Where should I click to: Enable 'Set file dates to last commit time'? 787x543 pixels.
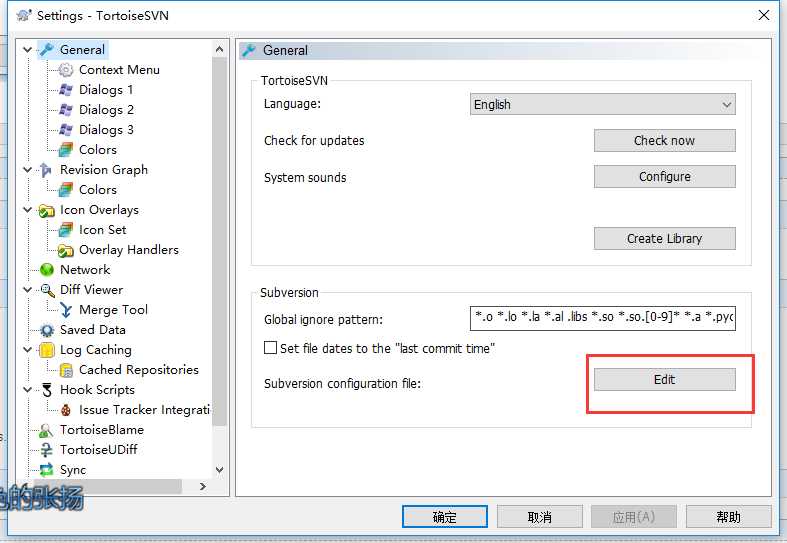(x=271, y=348)
